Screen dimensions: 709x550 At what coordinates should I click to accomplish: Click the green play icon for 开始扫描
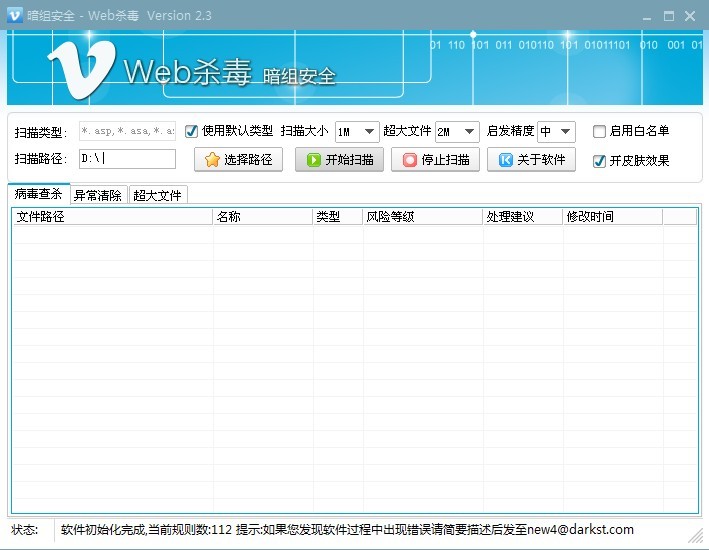pos(313,160)
